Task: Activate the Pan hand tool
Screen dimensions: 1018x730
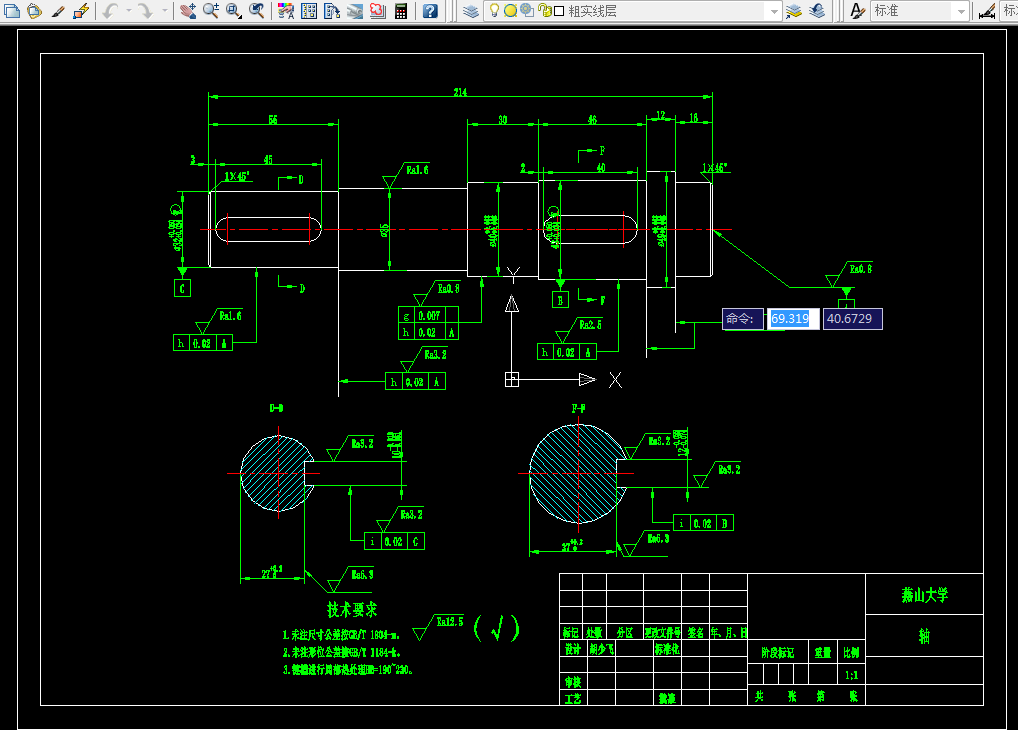Action: 188,10
